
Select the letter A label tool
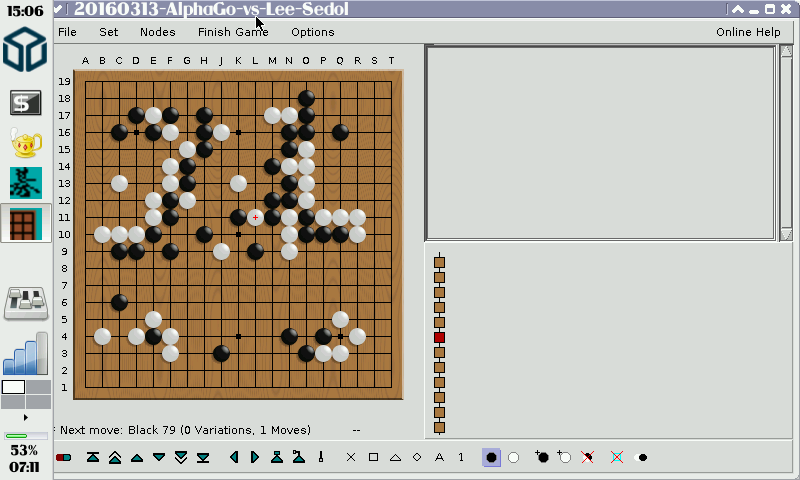point(439,458)
